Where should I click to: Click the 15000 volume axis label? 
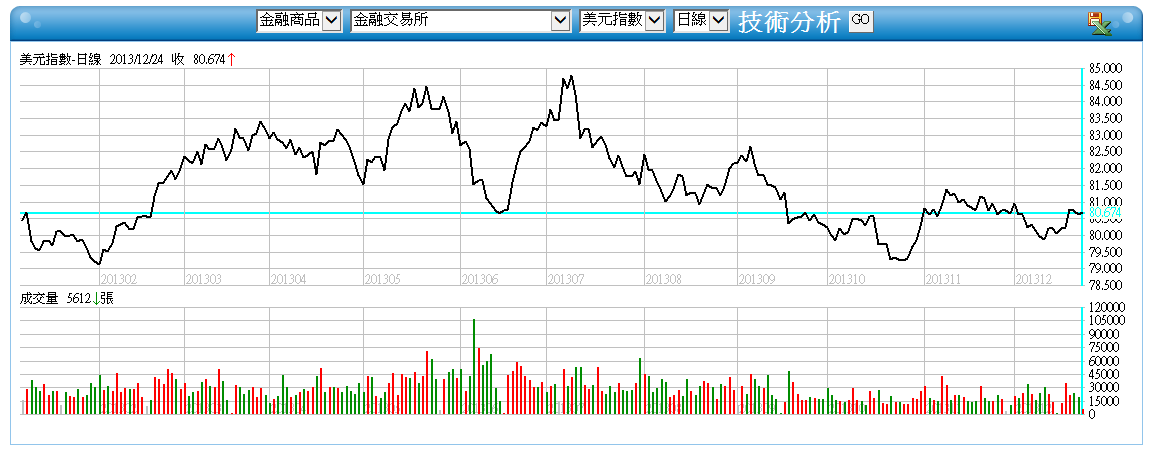point(1104,401)
